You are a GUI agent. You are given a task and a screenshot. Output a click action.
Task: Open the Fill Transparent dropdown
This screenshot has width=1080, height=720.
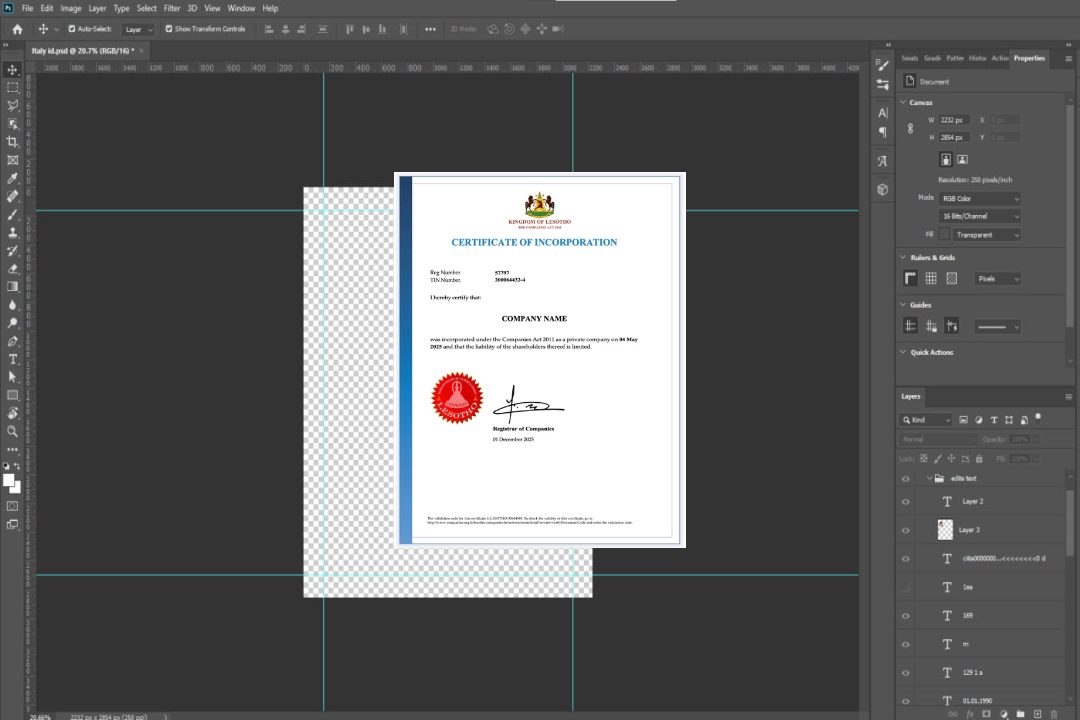(986, 235)
